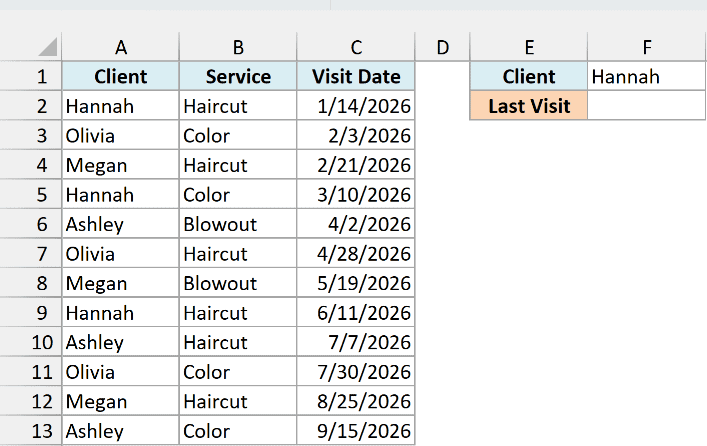
Task: Click Color service in row 11
Action: point(238,372)
